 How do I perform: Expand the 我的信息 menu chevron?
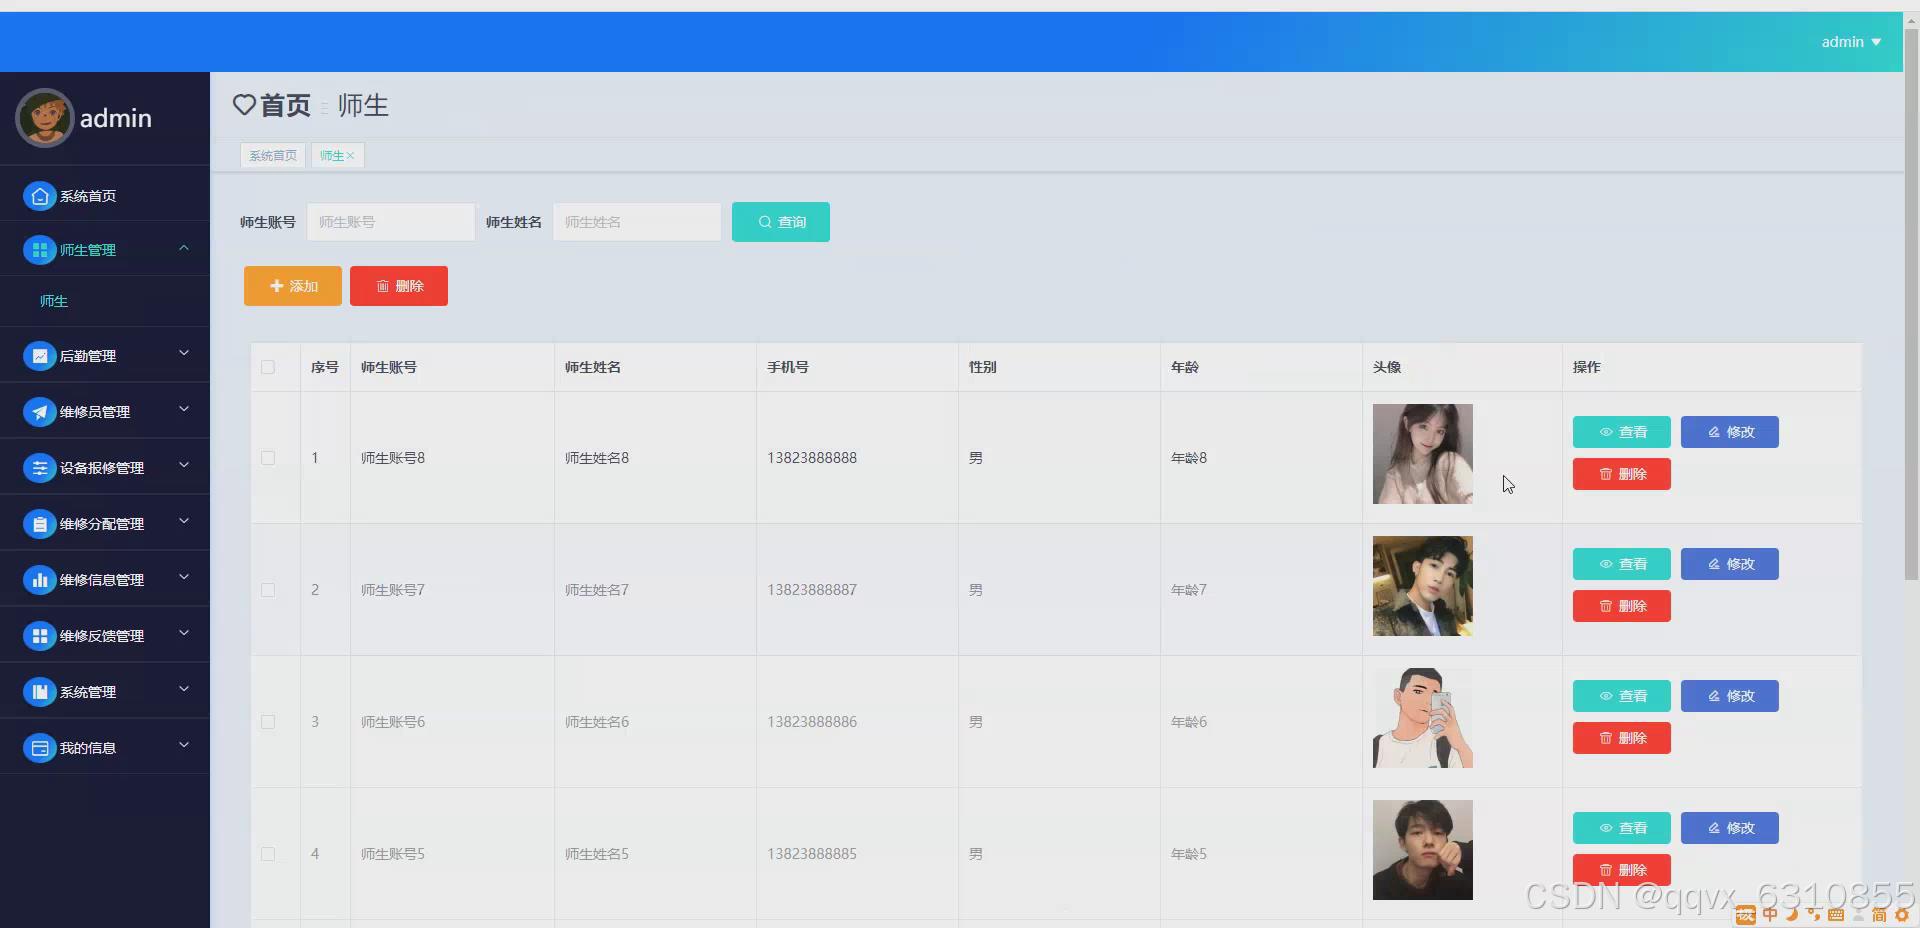point(184,745)
